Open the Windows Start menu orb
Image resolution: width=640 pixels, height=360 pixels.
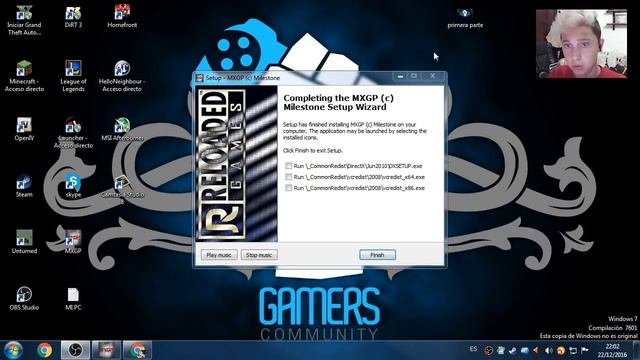click(x=13, y=350)
